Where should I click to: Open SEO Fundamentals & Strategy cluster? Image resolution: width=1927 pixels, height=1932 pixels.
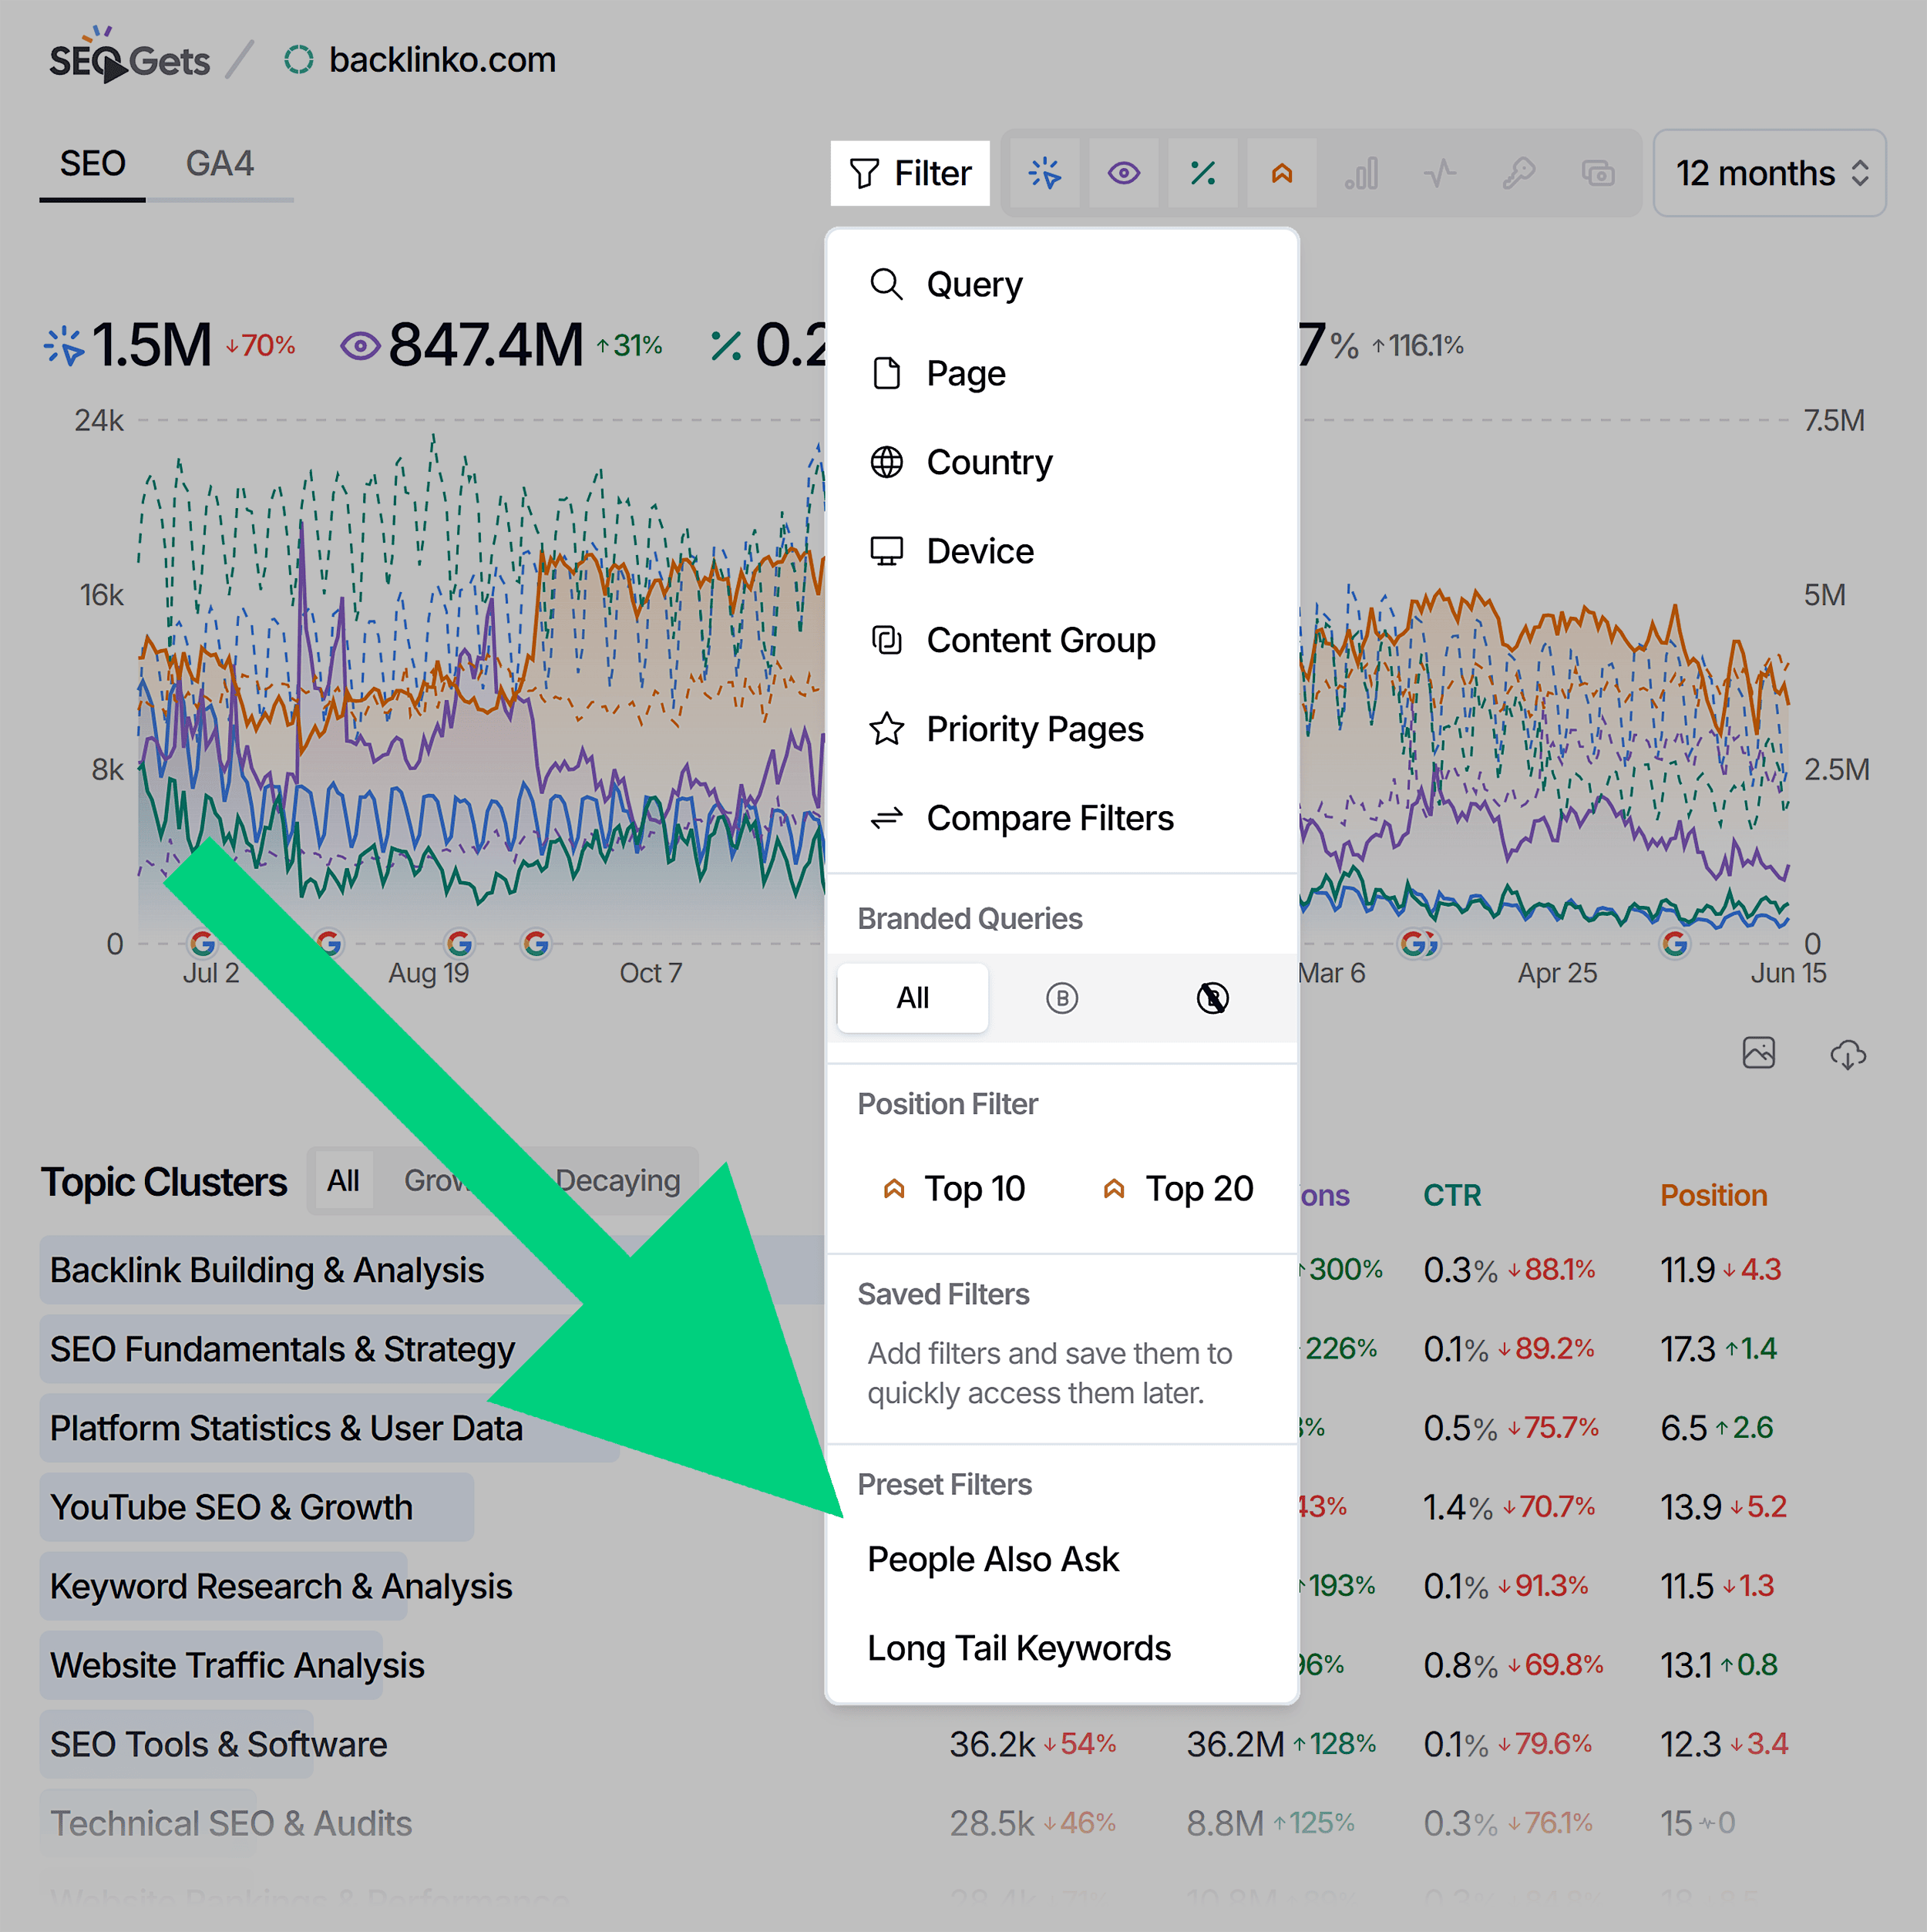(282, 1350)
